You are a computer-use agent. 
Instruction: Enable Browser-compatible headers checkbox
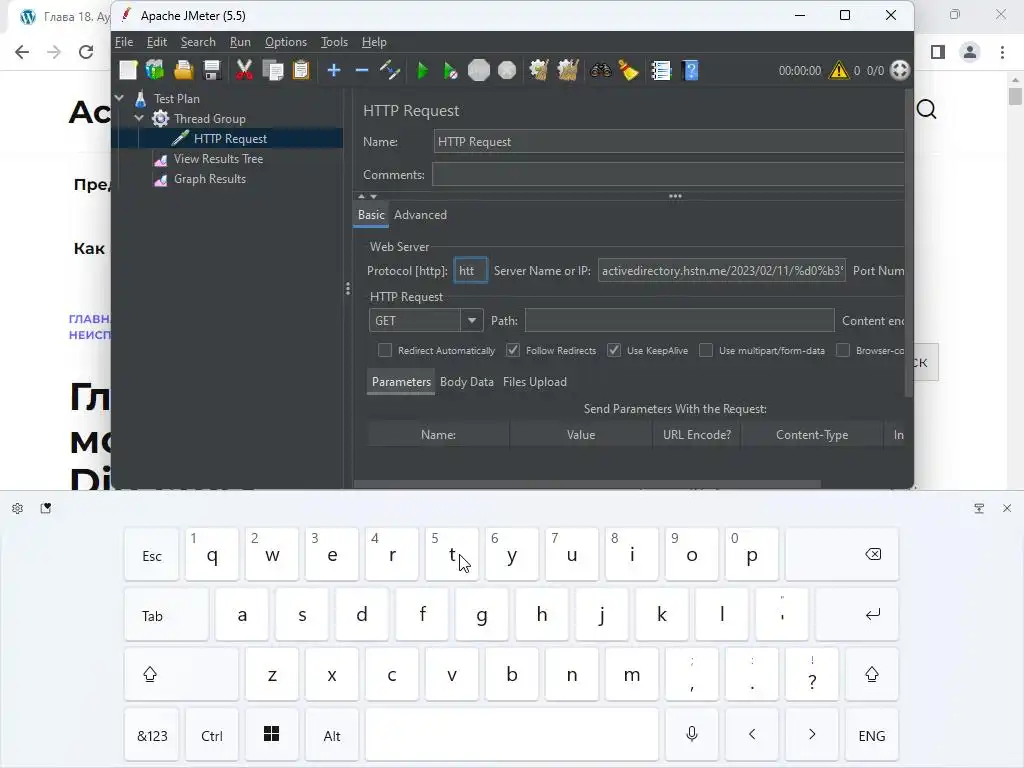[843, 351]
